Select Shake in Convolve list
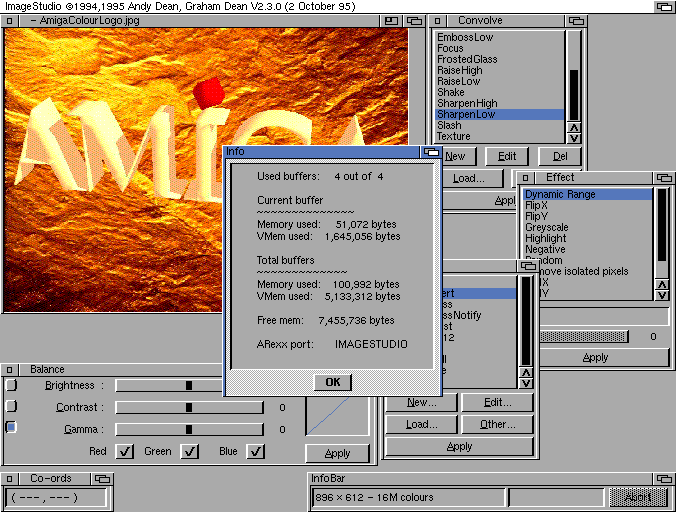The image size is (676, 512). pyautogui.click(x=499, y=92)
